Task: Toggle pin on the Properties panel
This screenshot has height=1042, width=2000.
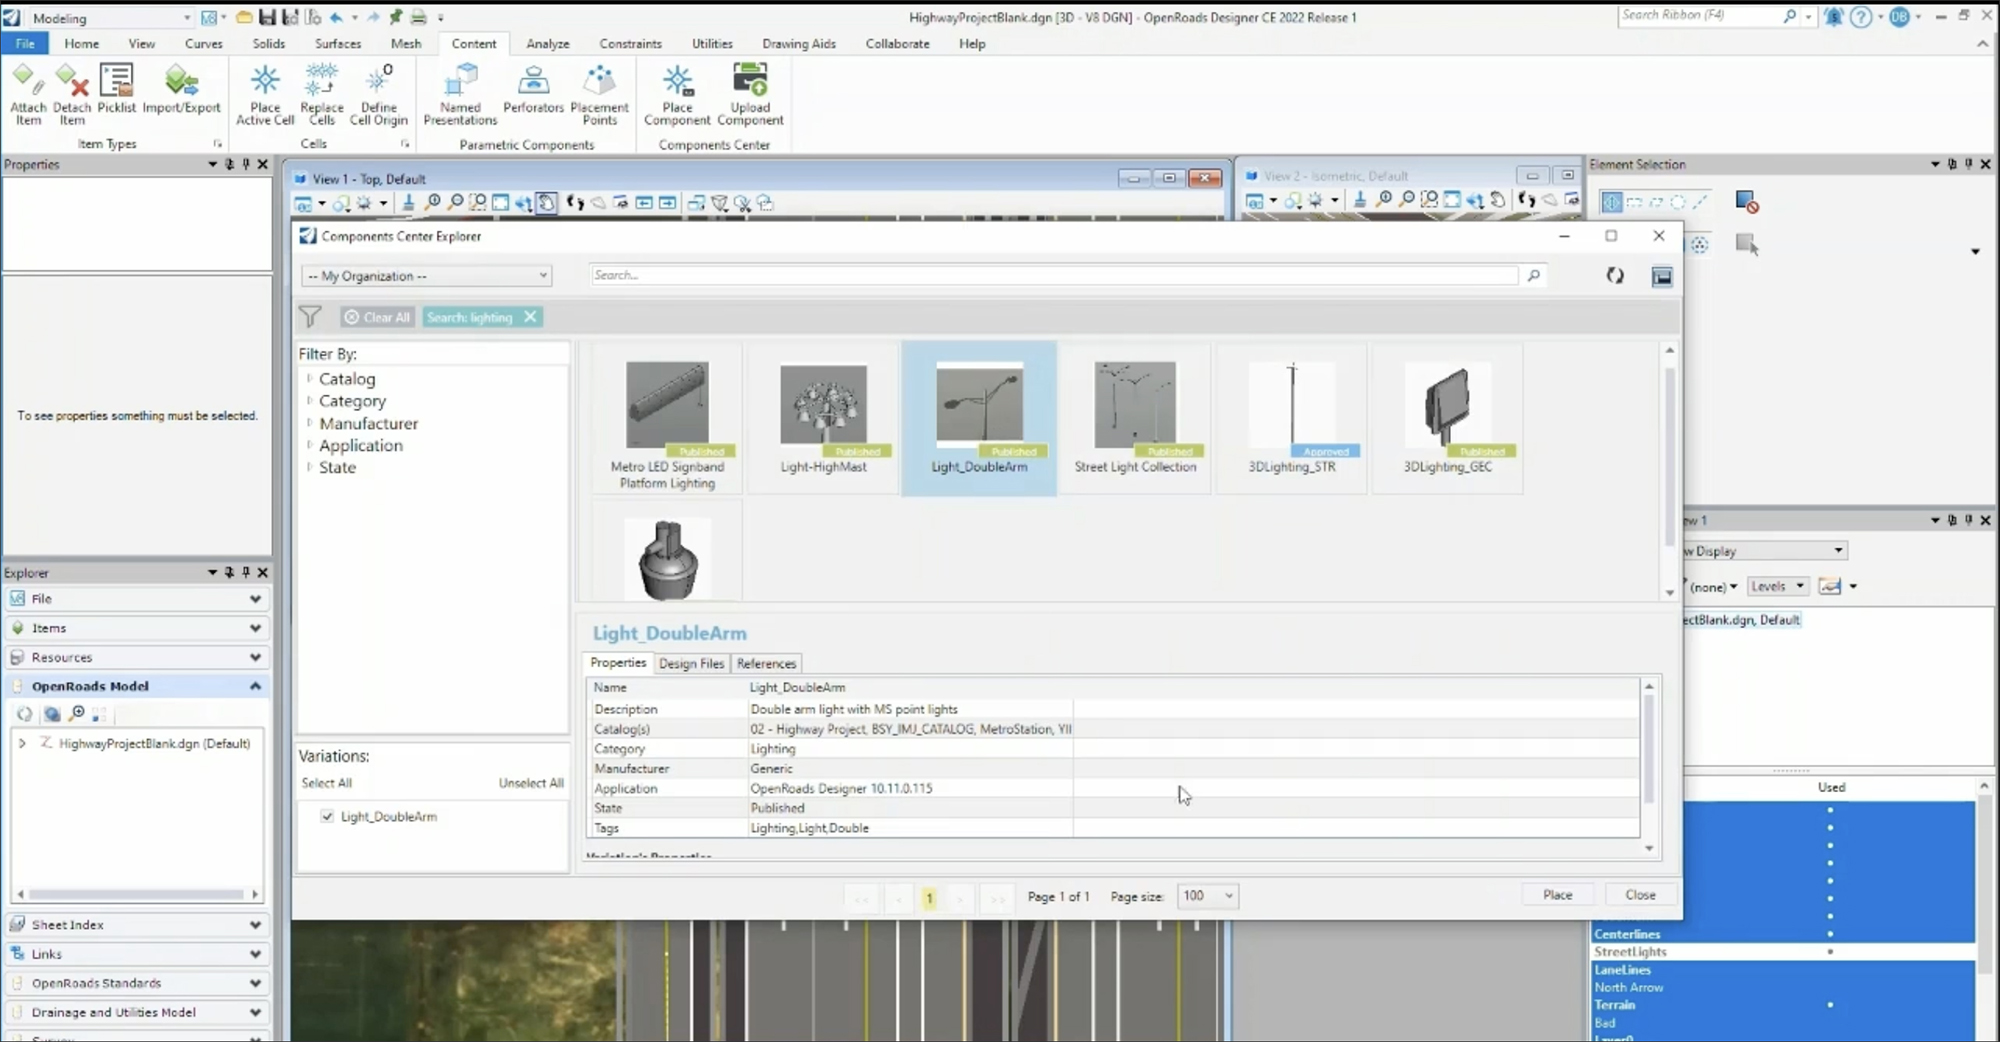Action: pyautogui.click(x=246, y=164)
